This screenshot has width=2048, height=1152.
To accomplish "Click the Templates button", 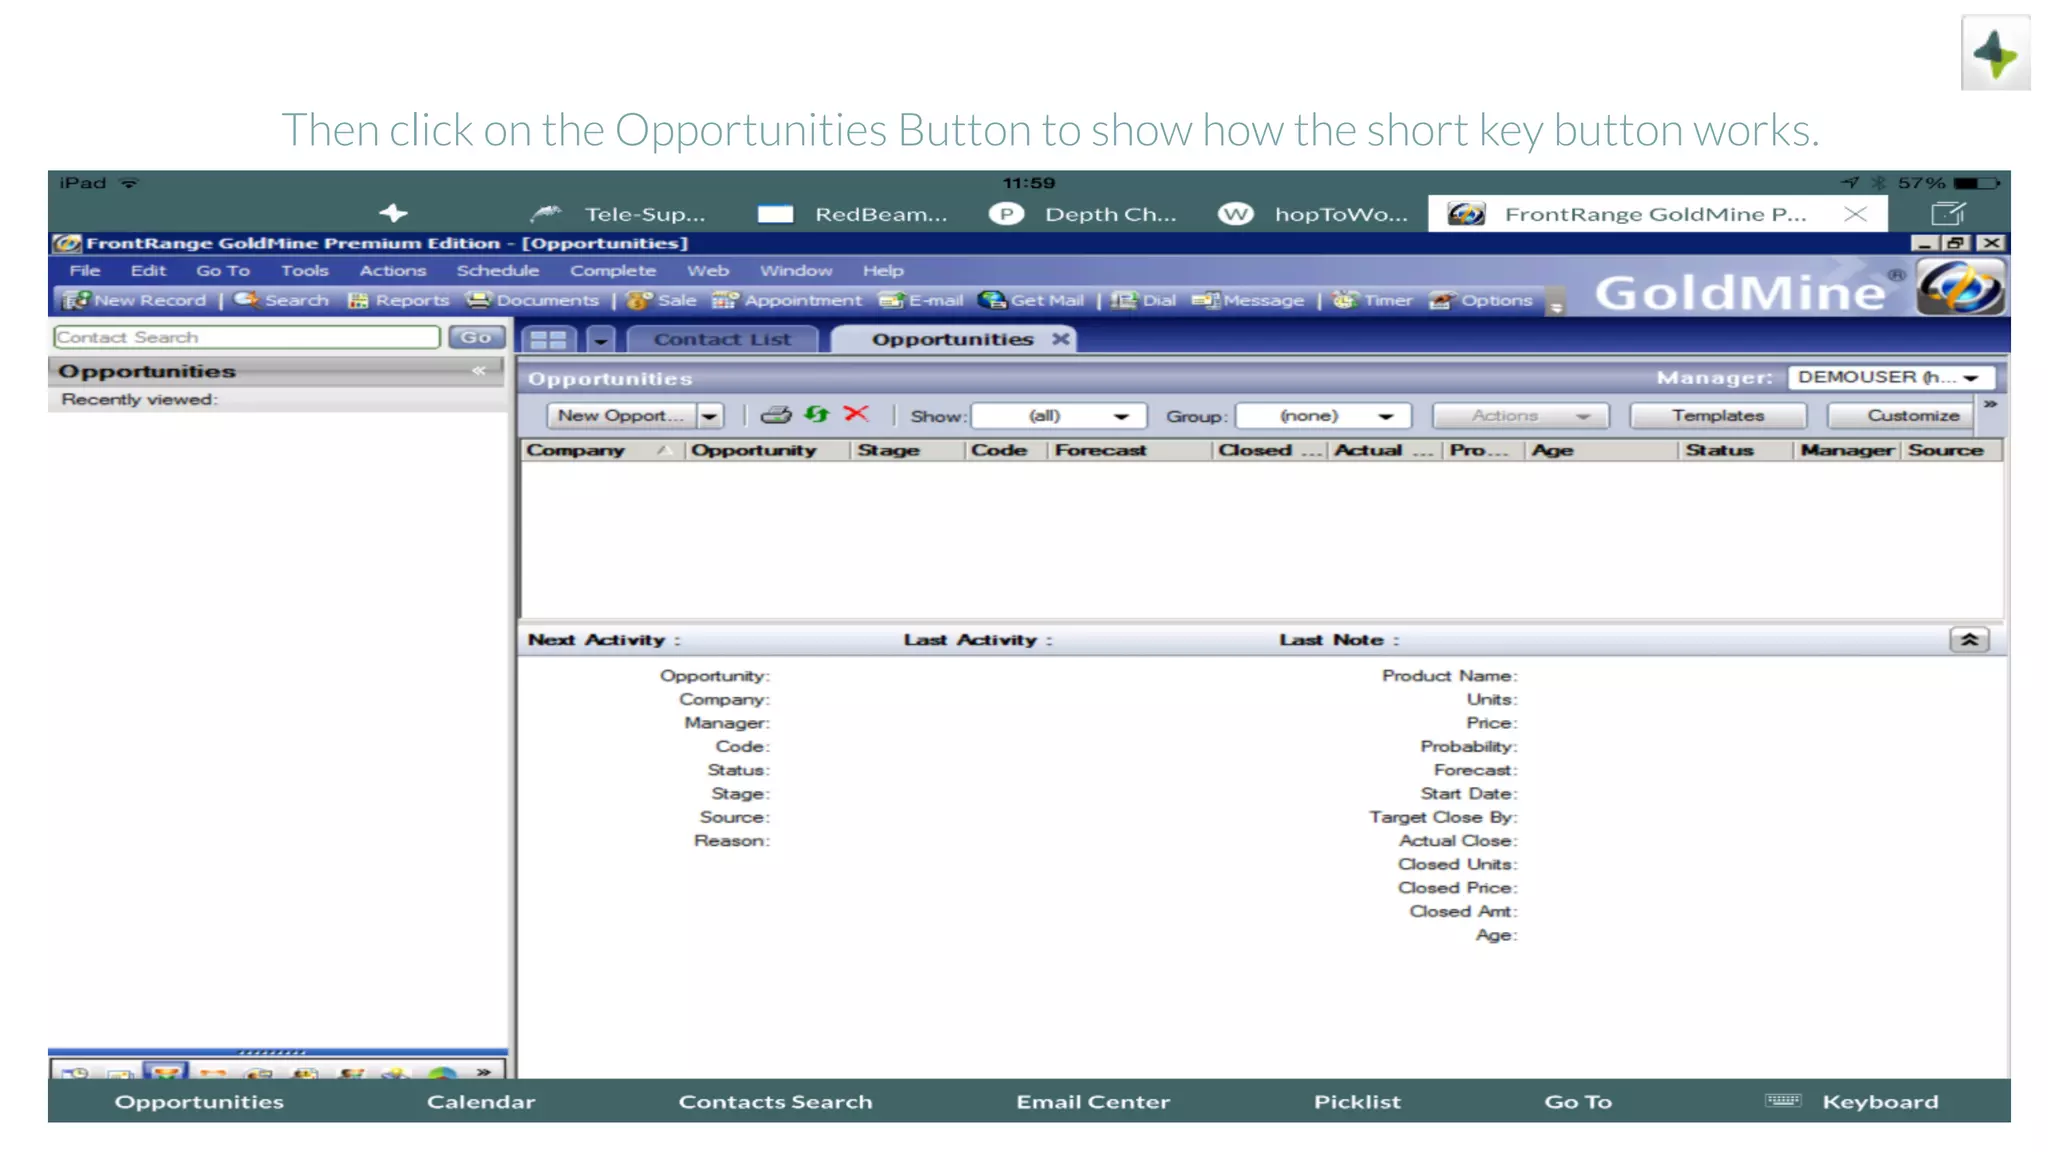I will pos(1717,416).
